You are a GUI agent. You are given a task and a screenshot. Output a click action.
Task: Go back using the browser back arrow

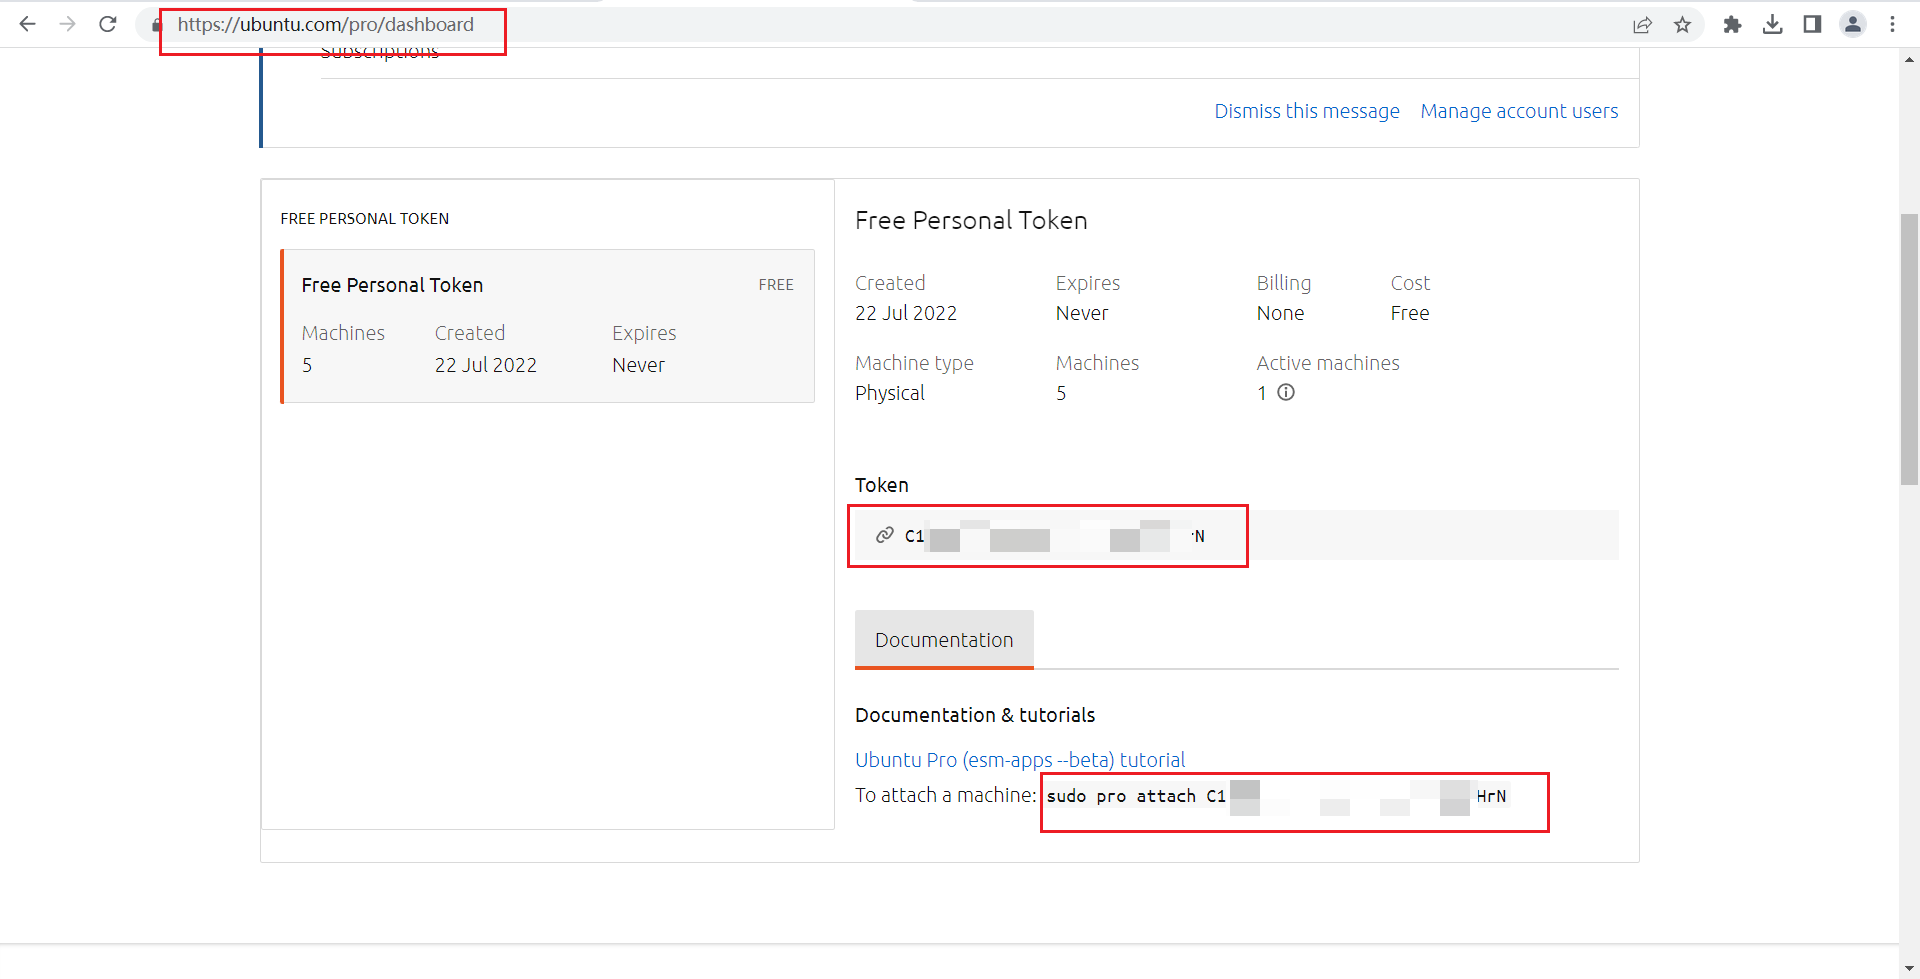click(27, 24)
